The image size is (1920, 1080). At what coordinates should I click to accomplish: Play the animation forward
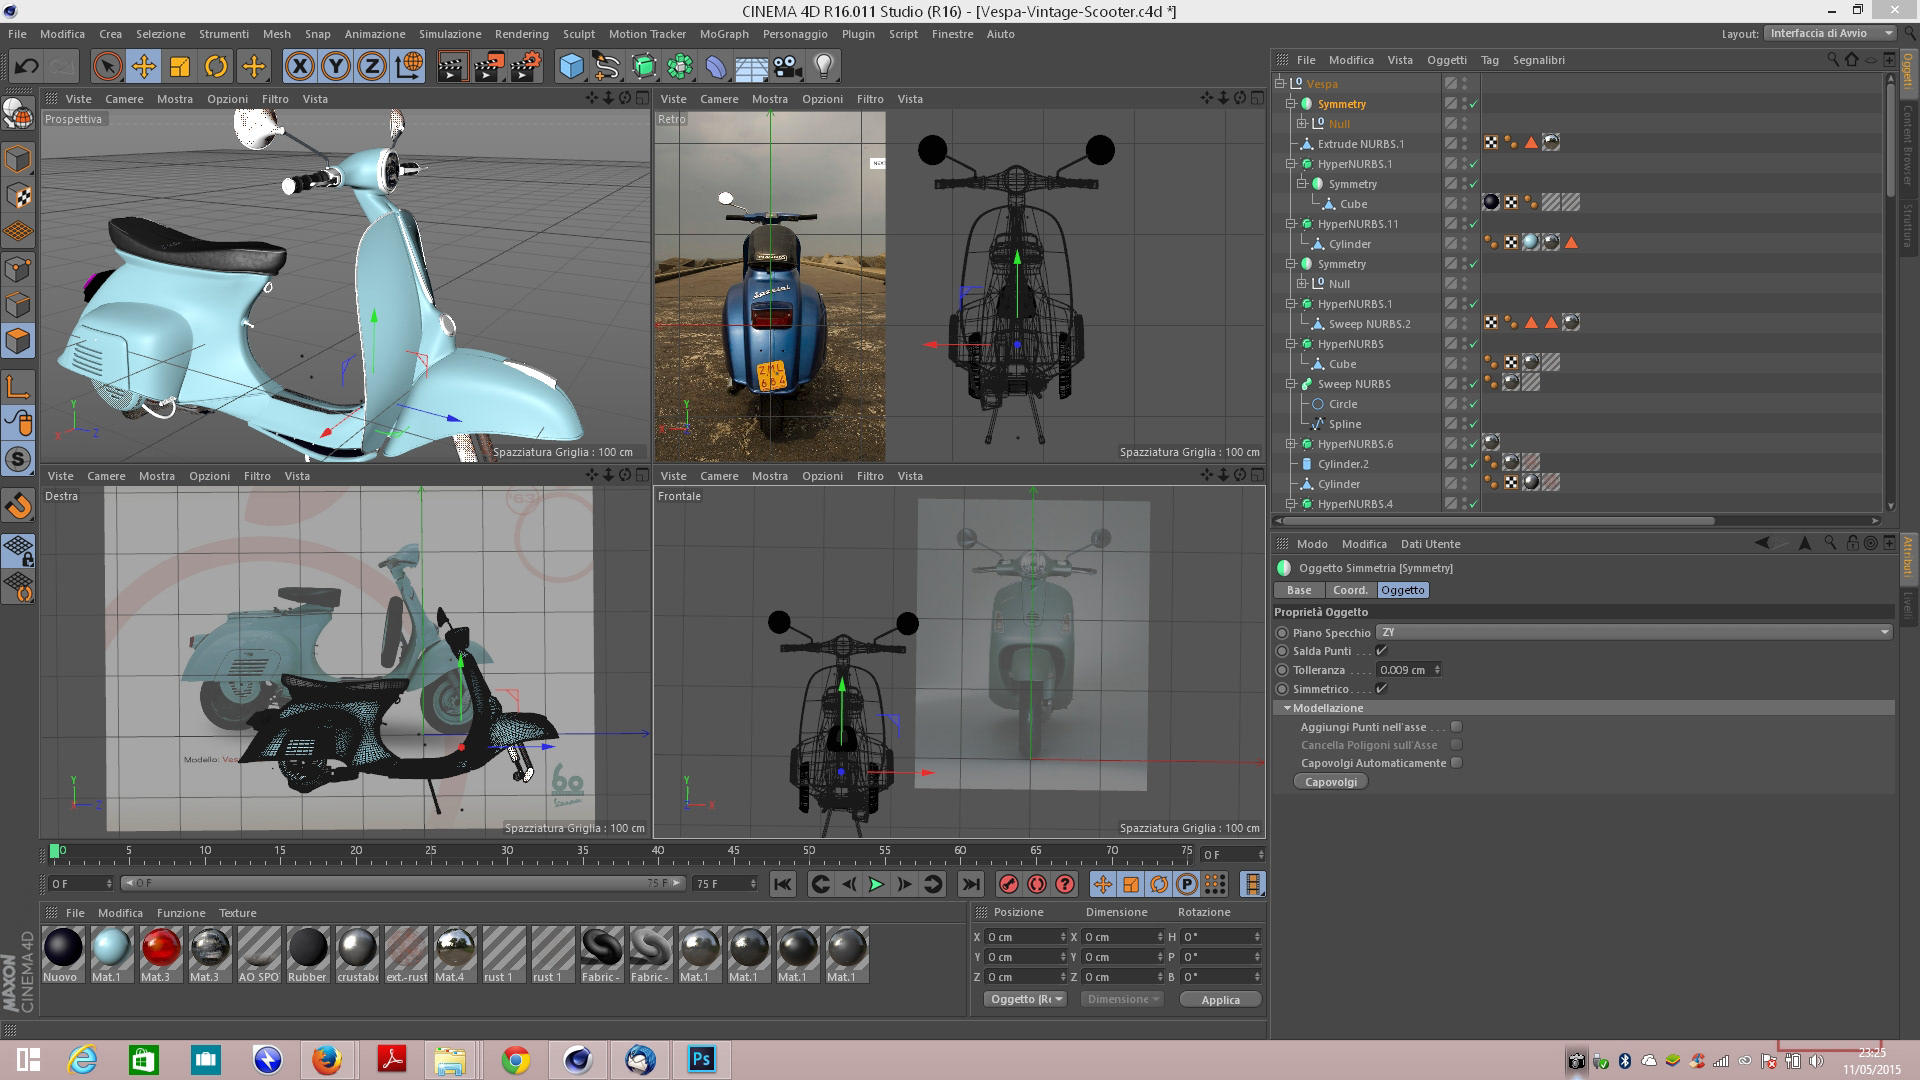point(876,884)
